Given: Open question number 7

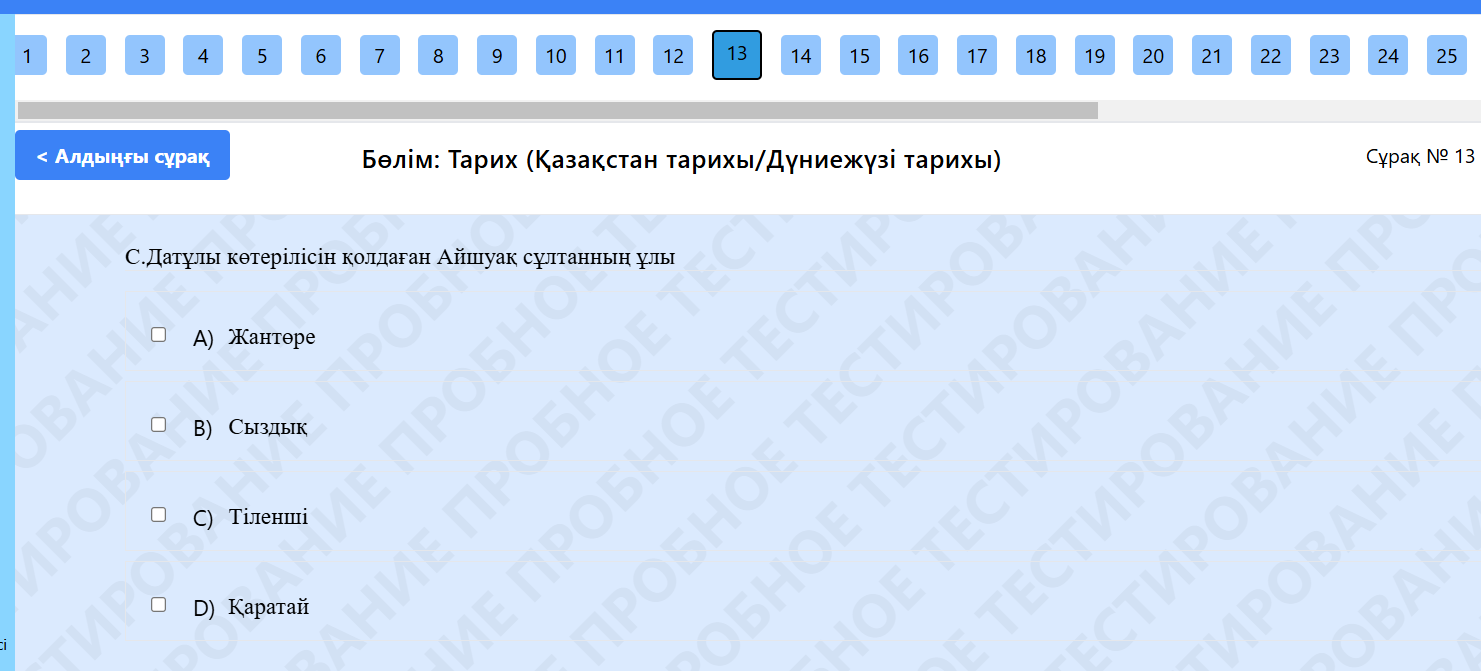Looking at the screenshot, I should pos(380,55).
